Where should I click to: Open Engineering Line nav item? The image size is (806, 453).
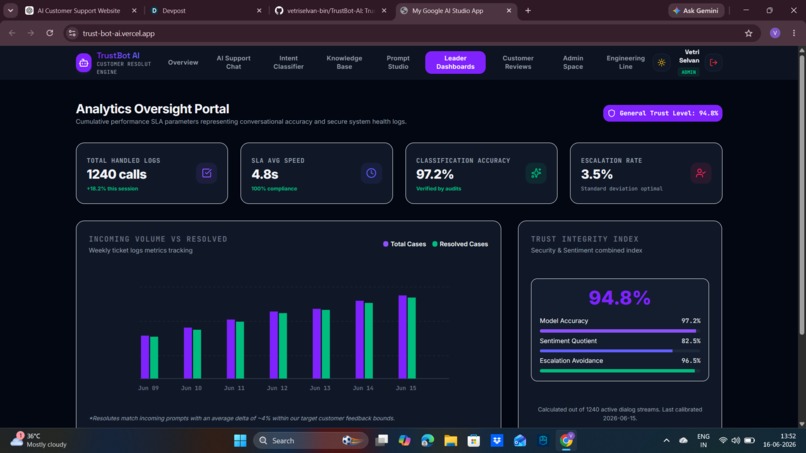pos(625,62)
